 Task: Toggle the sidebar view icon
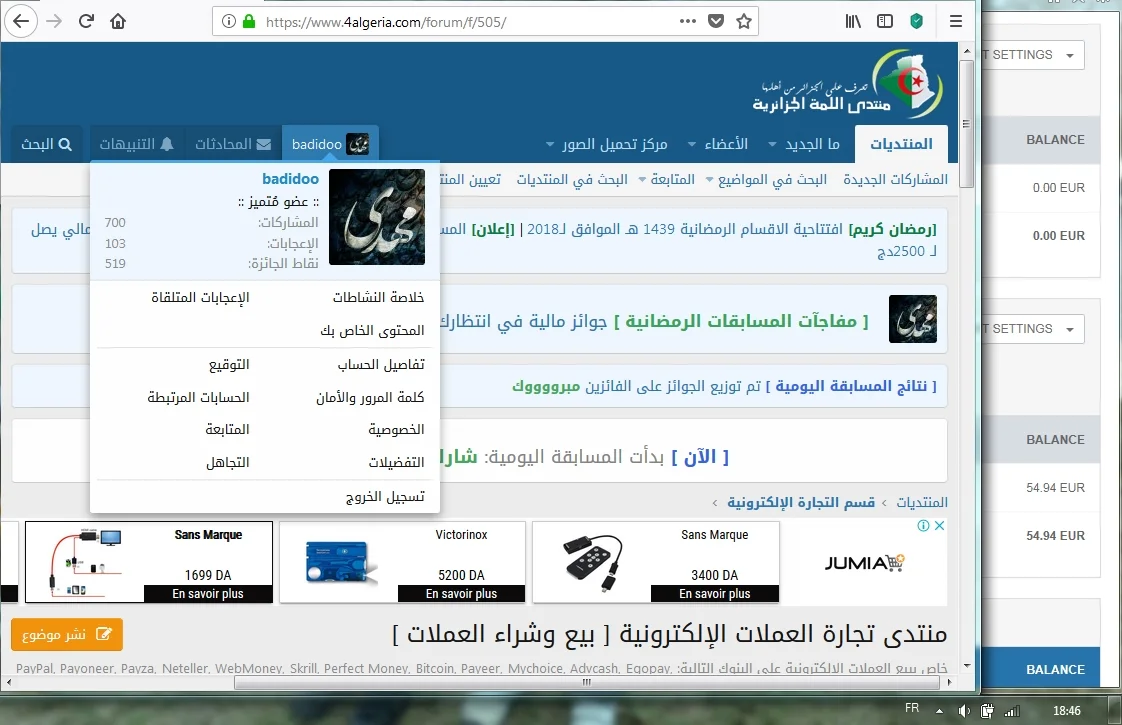884,21
